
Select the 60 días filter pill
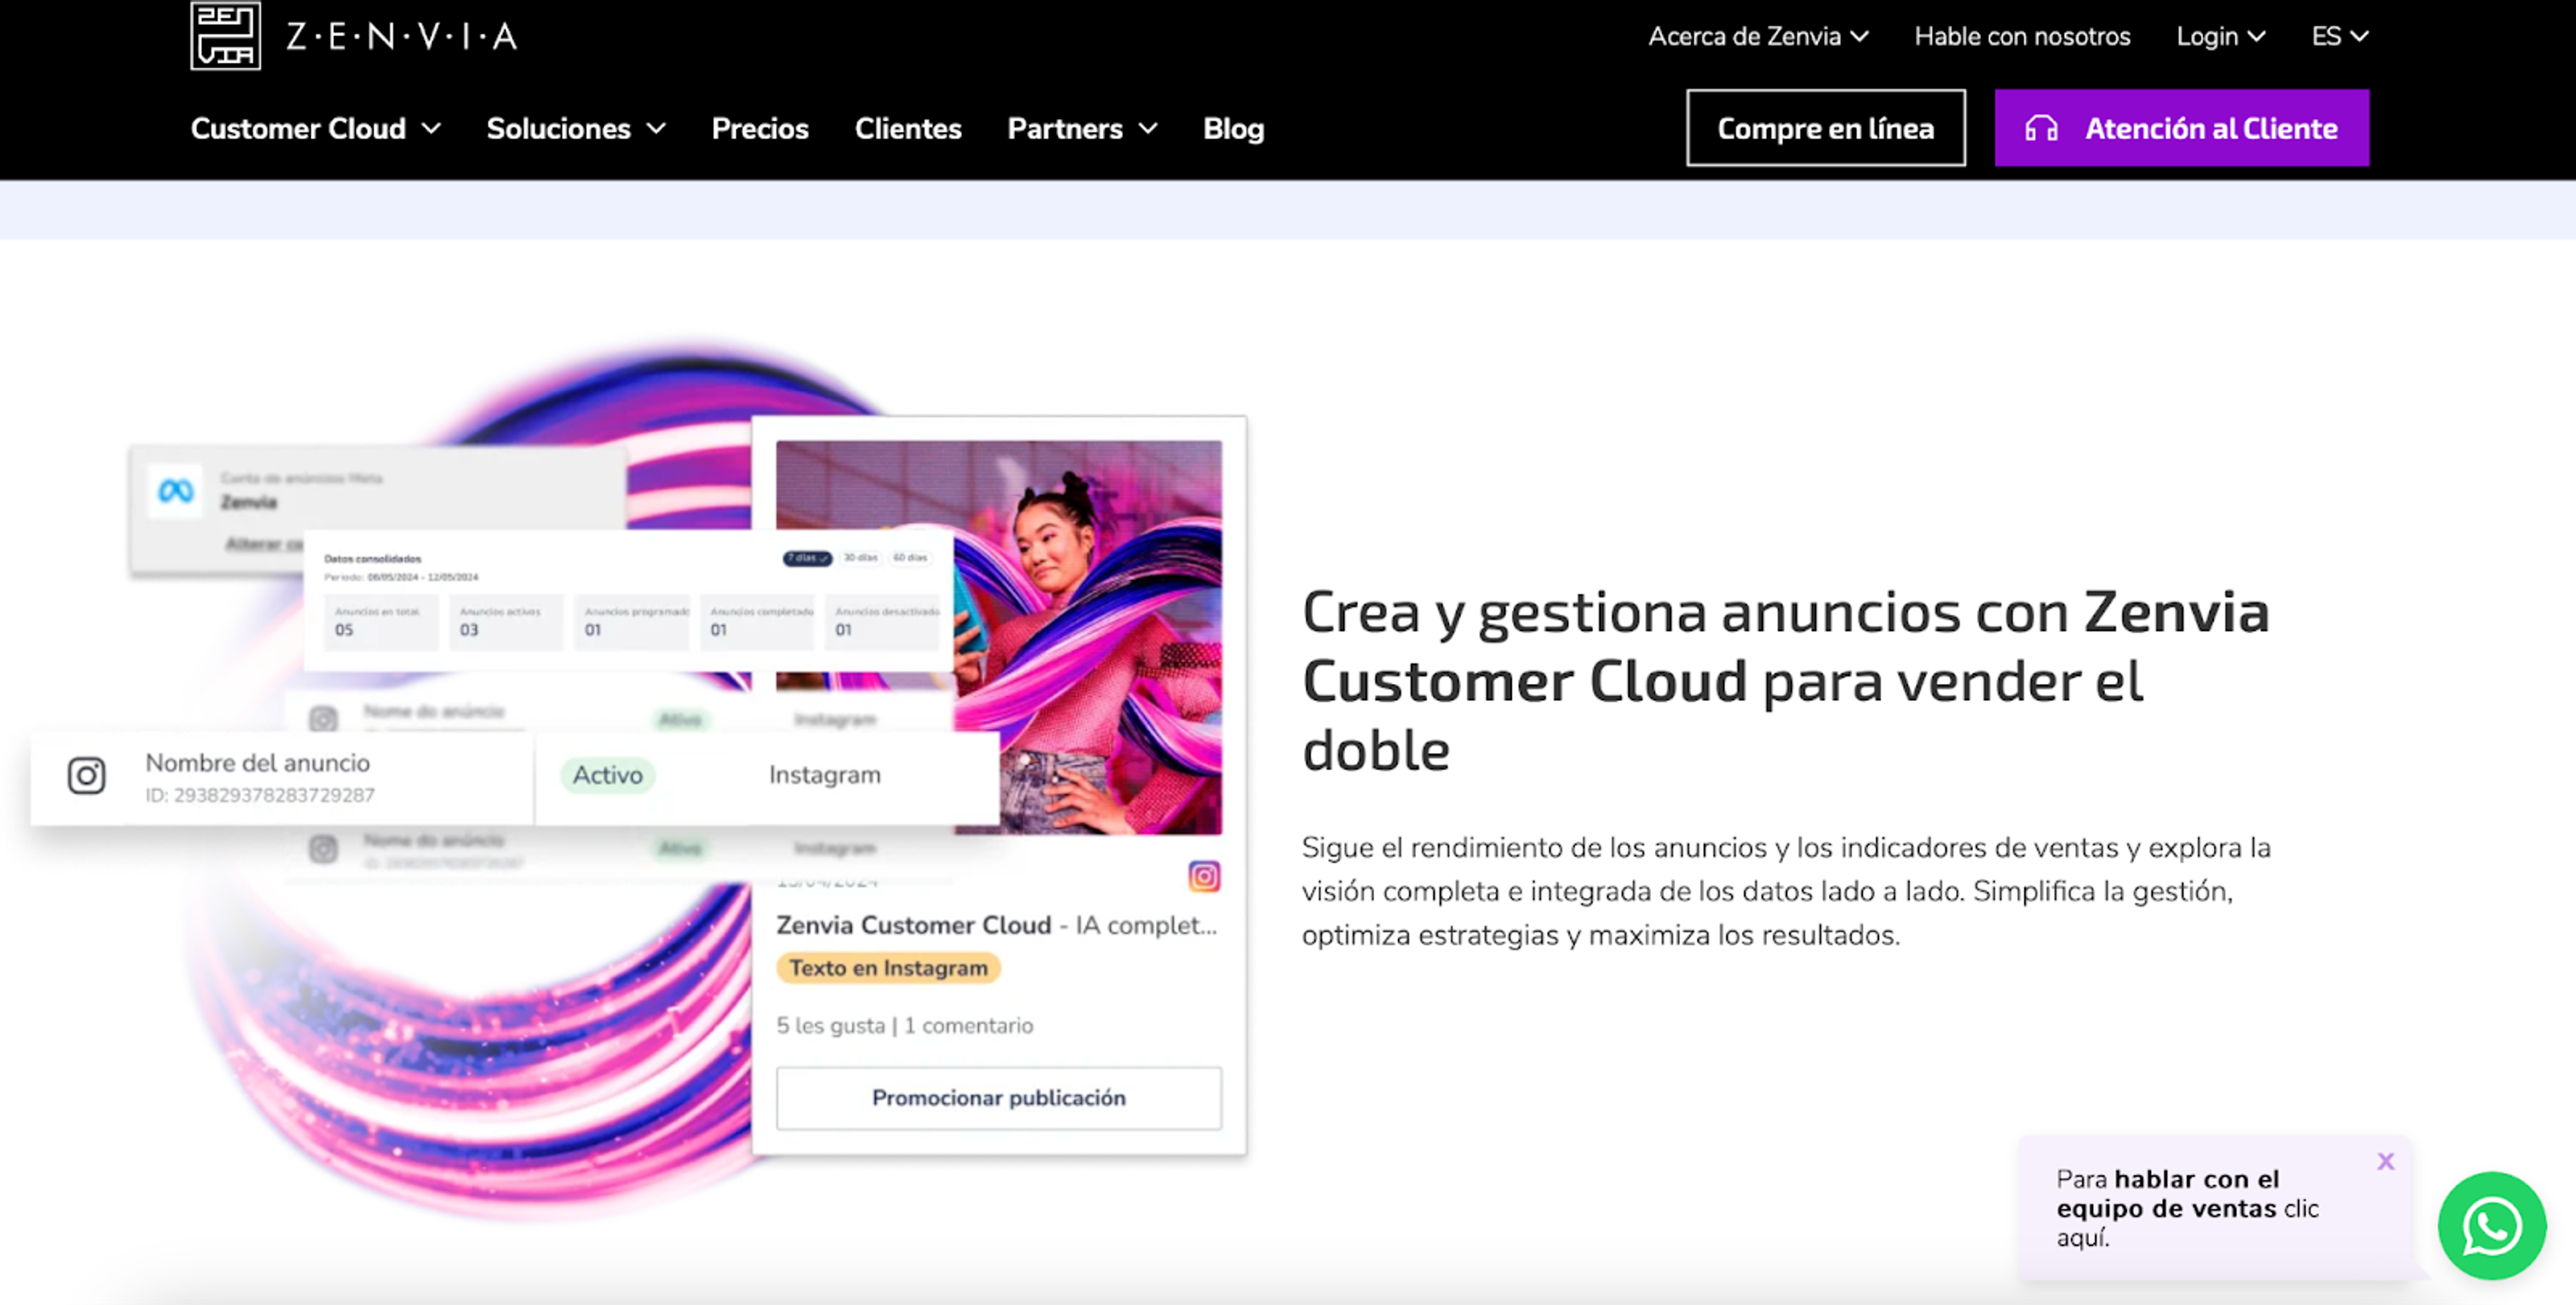click(910, 558)
